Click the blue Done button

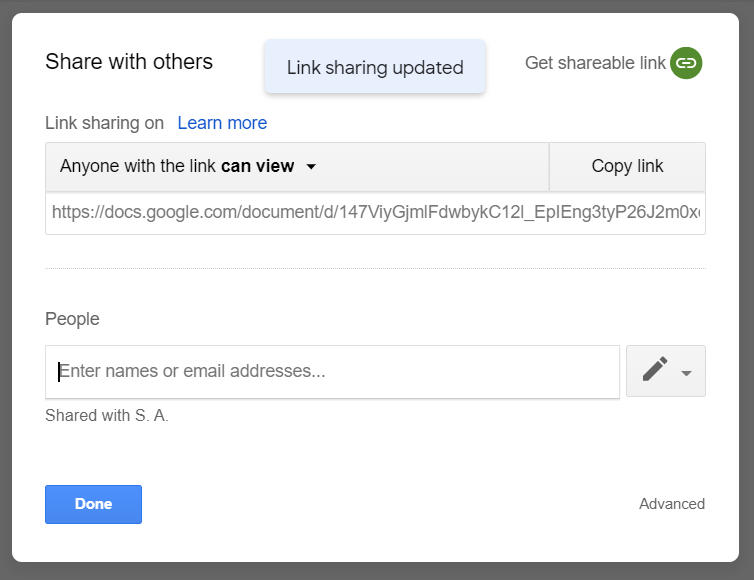[x=93, y=504]
